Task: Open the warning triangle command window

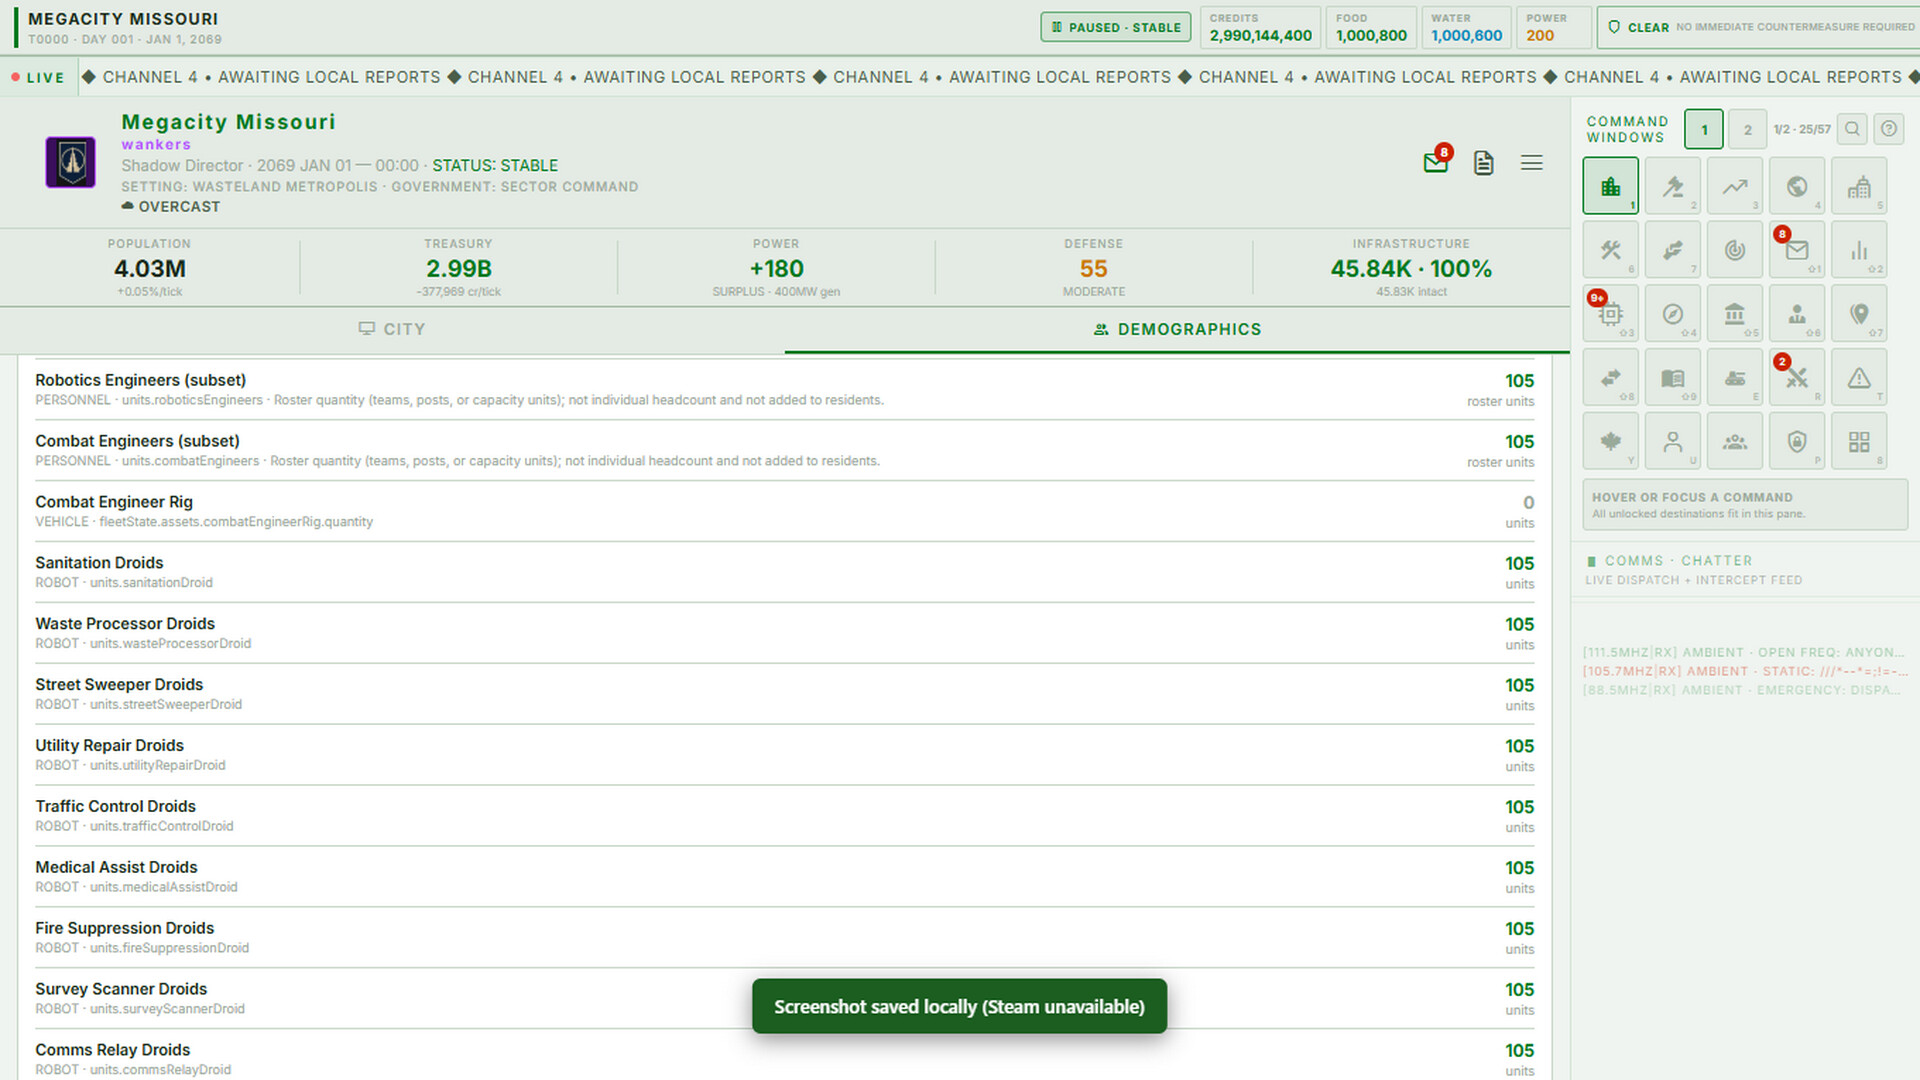Action: tap(1858, 378)
